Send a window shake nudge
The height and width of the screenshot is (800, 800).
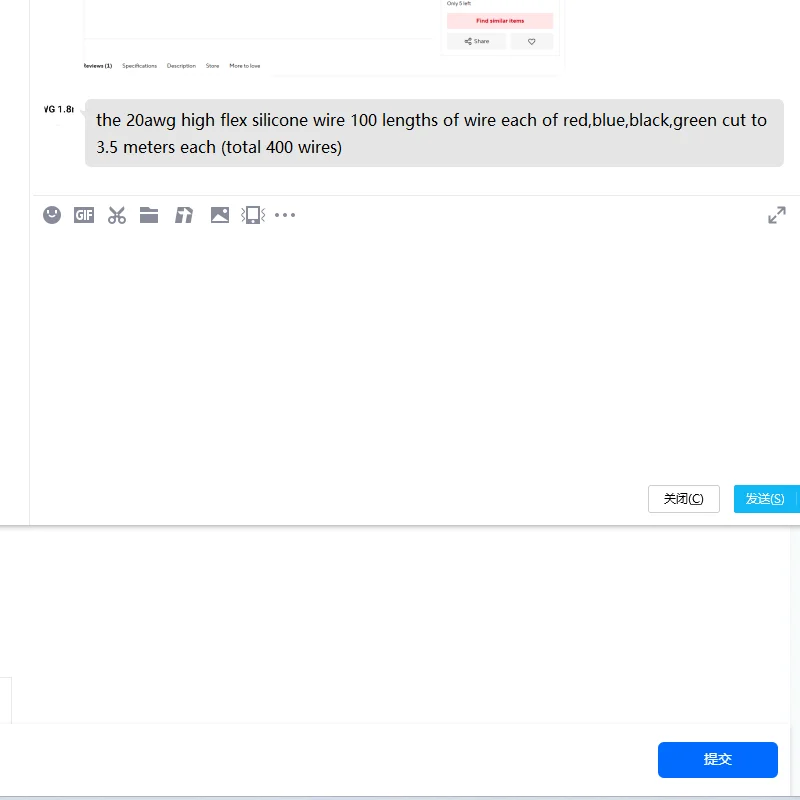point(253,215)
